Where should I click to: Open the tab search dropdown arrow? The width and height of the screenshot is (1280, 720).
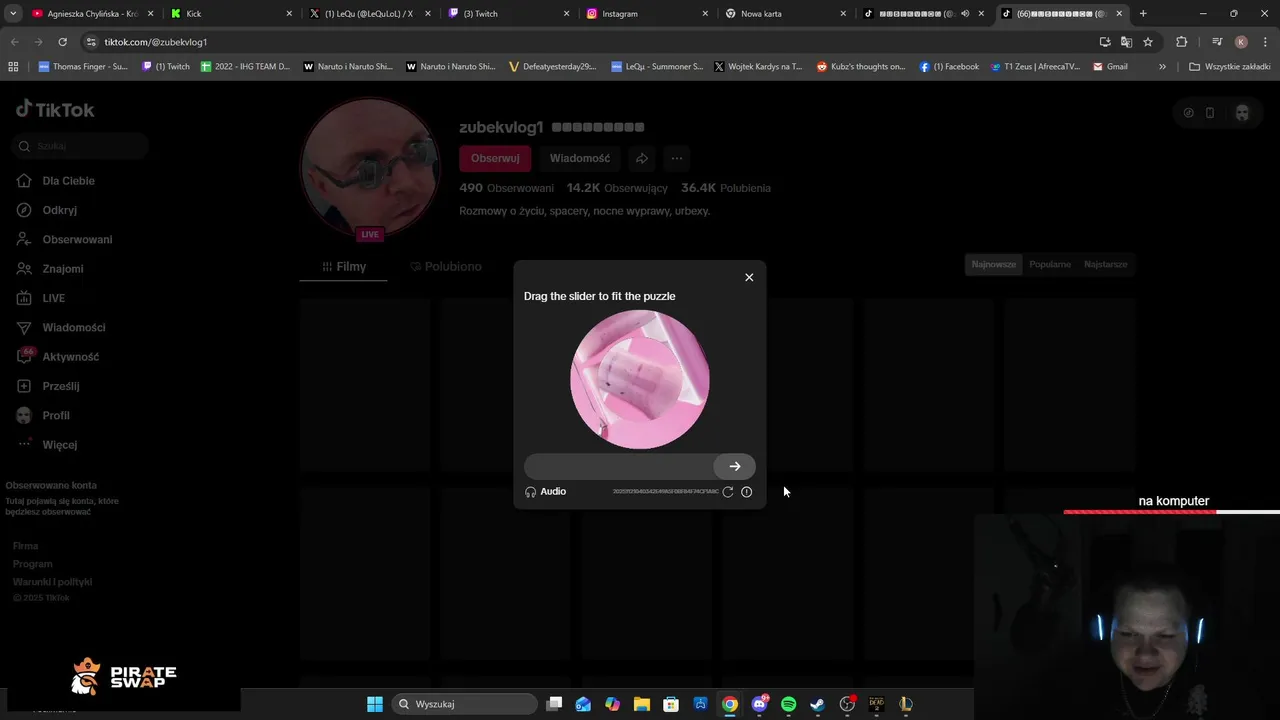tap(13, 14)
